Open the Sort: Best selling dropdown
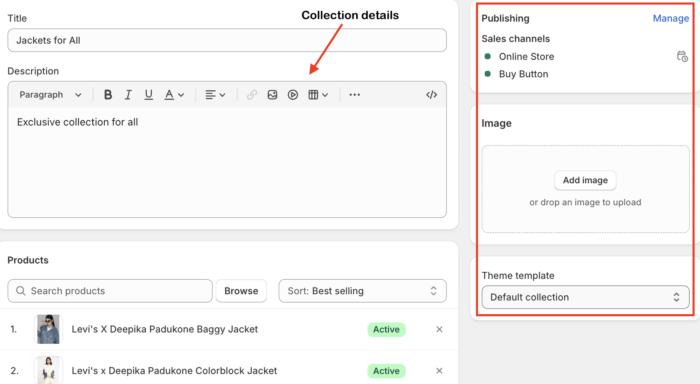This screenshot has width=700, height=384. [362, 291]
